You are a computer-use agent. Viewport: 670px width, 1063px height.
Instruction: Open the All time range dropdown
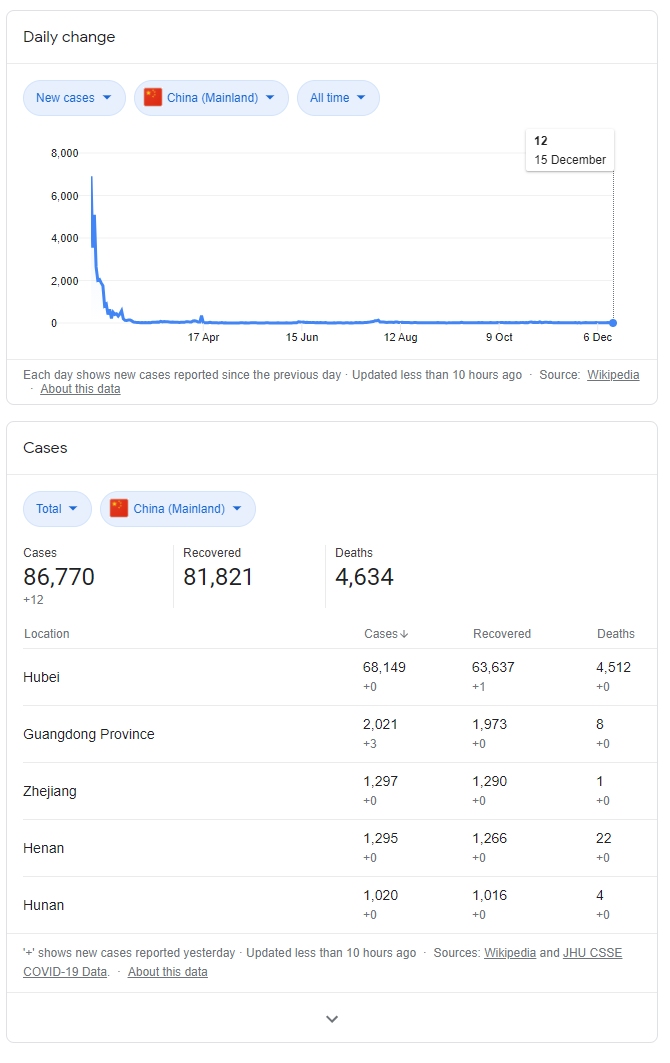point(337,98)
